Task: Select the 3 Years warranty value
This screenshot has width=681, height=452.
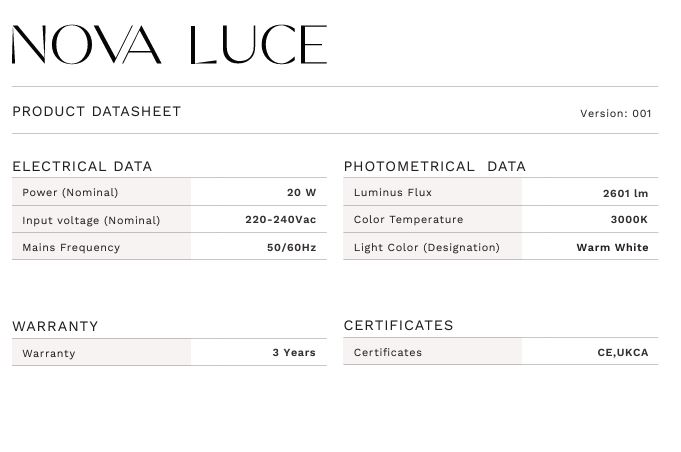Action: pyautogui.click(x=294, y=352)
